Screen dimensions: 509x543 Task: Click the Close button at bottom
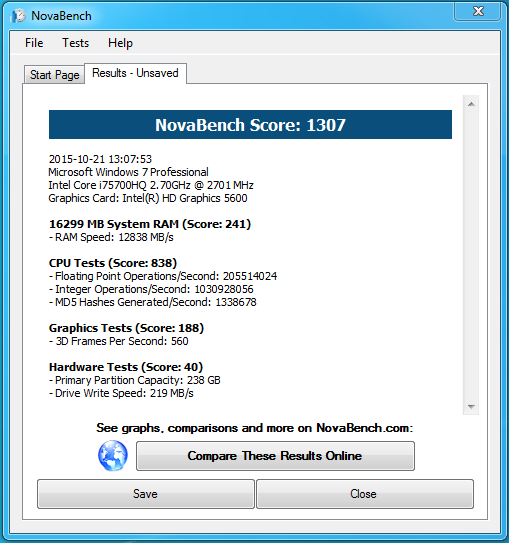point(365,494)
